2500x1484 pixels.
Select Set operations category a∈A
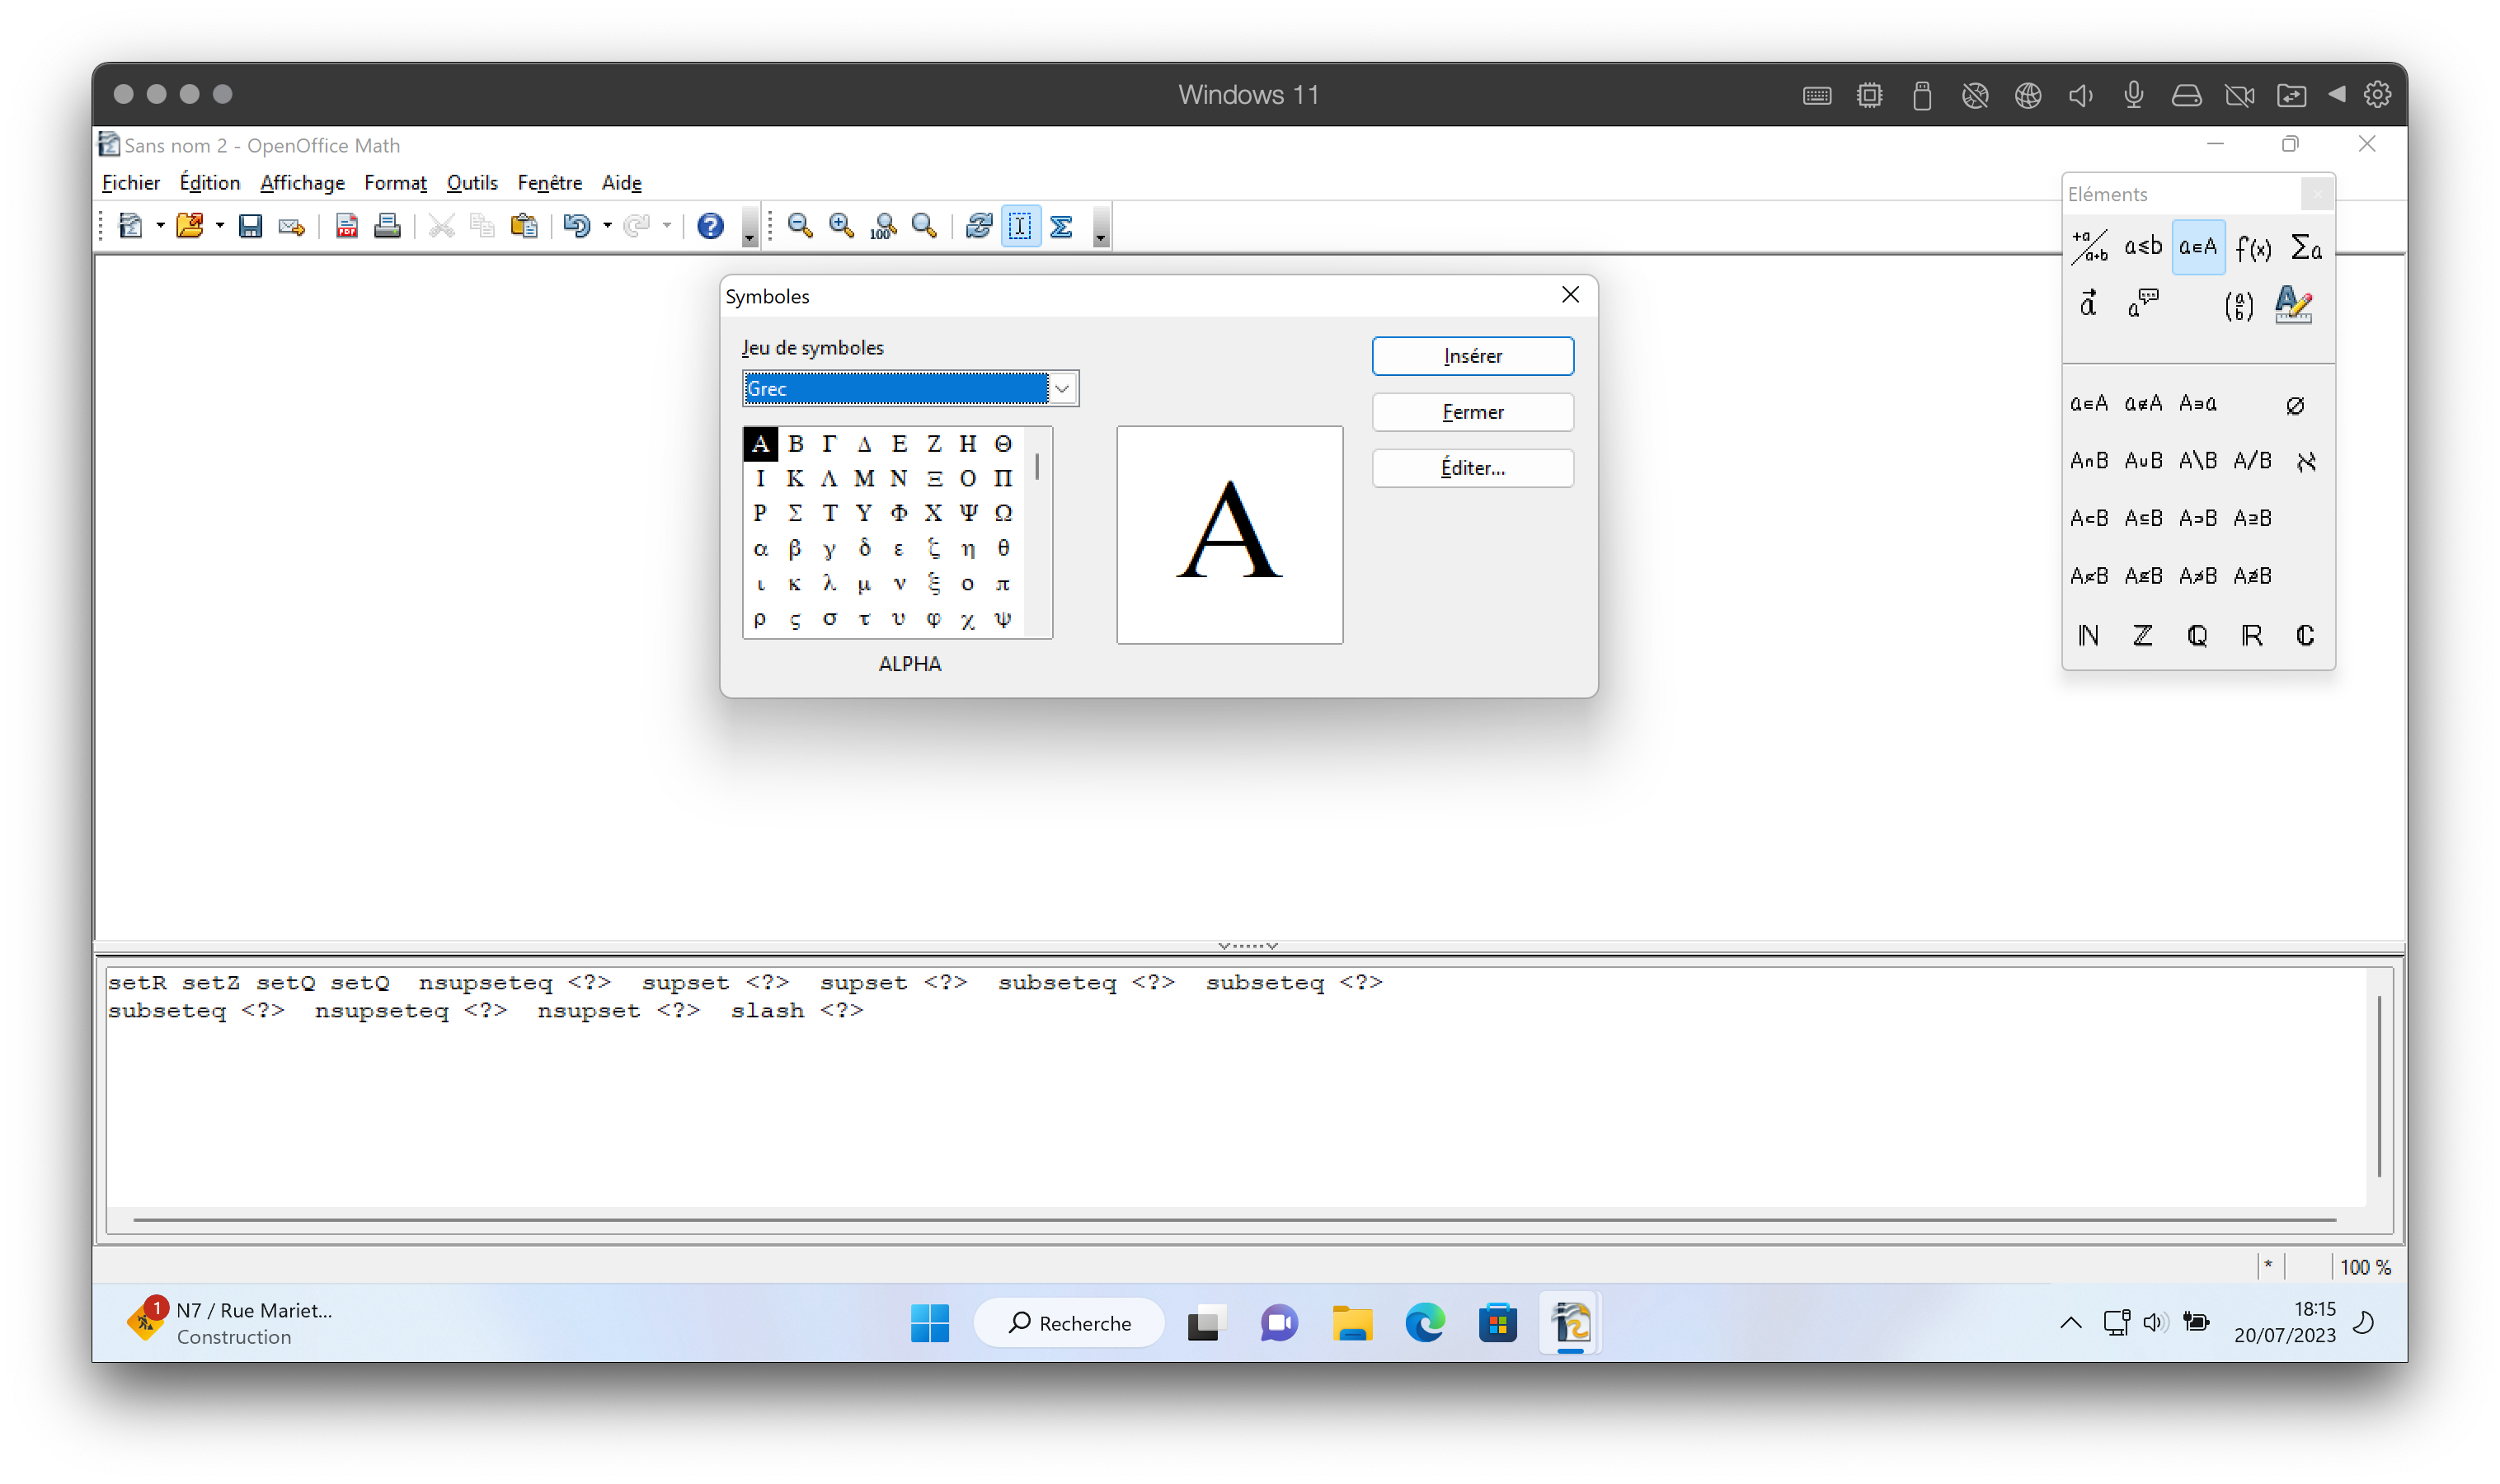tap(2198, 247)
